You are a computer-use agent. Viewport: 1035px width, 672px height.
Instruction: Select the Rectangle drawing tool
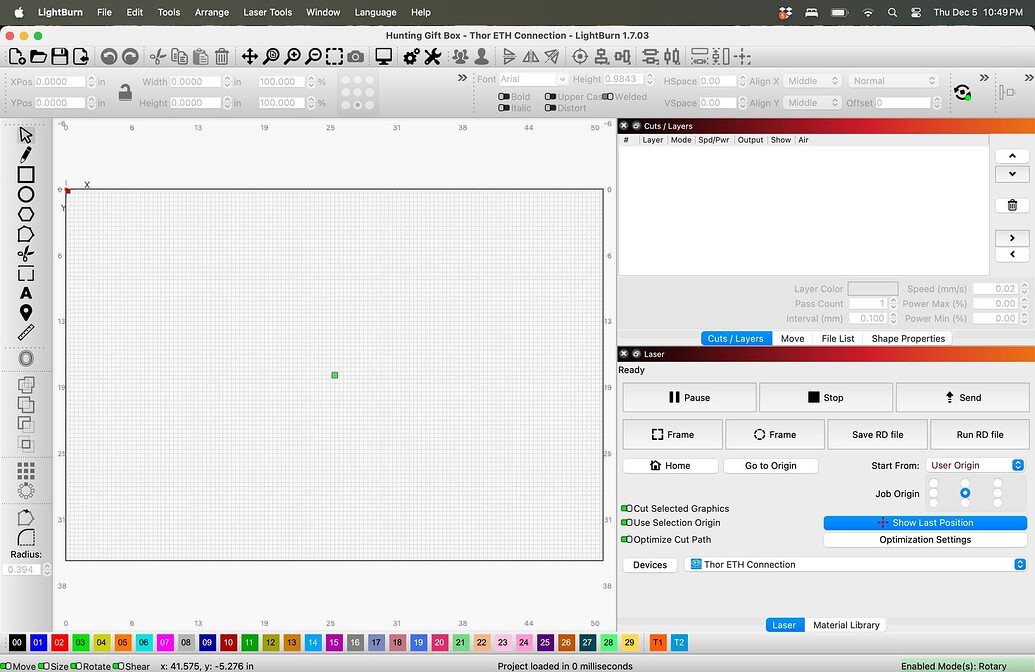click(28, 173)
